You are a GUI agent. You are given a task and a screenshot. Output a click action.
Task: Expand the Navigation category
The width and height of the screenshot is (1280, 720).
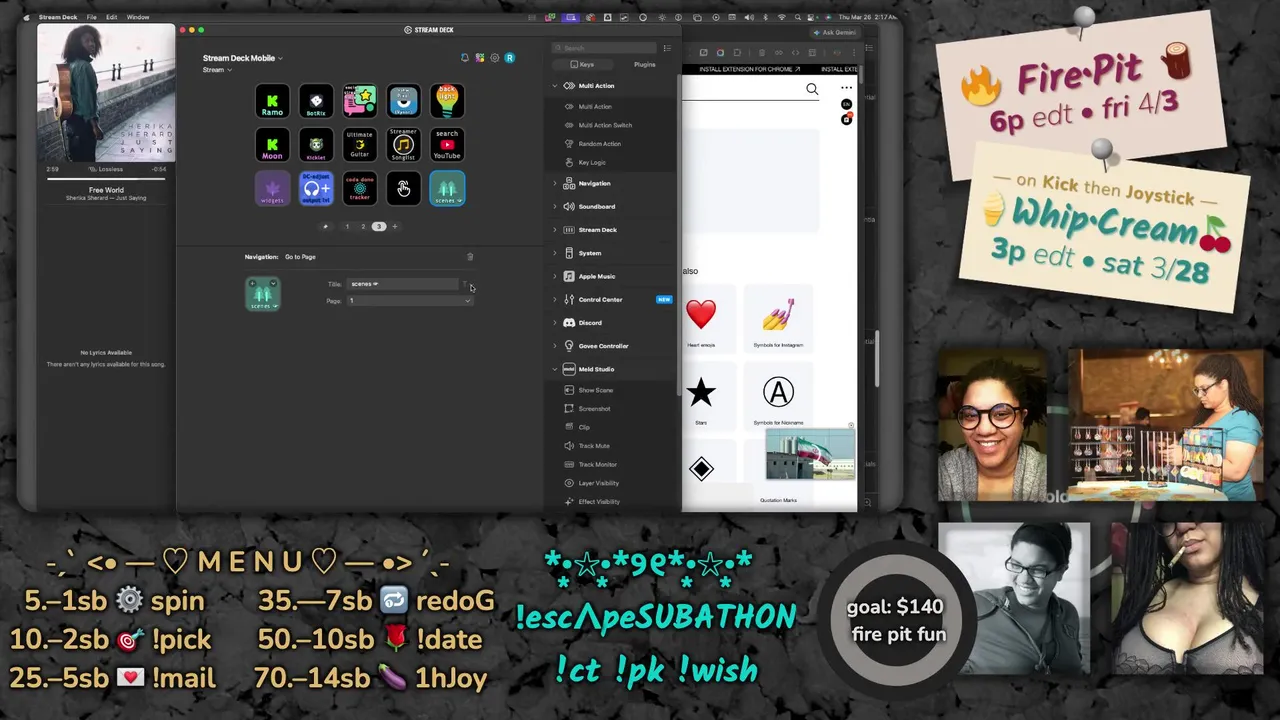(x=555, y=184)
